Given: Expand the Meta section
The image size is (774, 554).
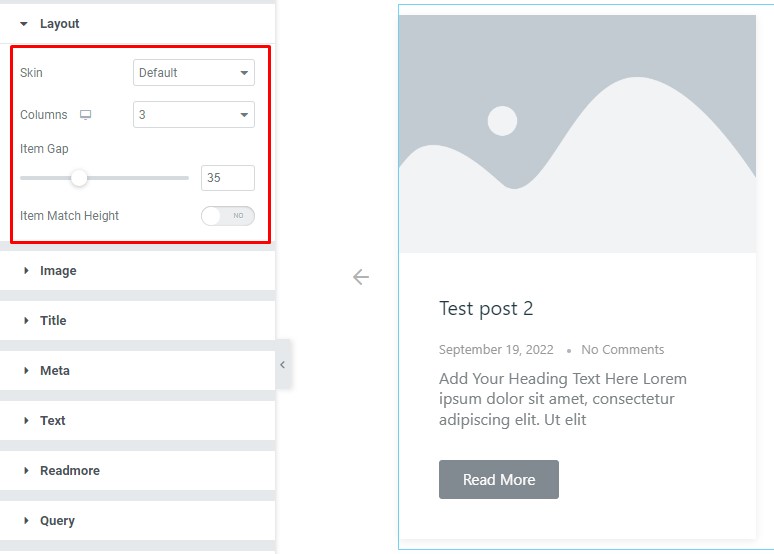Looking at the screenshot, I should 137,370.
